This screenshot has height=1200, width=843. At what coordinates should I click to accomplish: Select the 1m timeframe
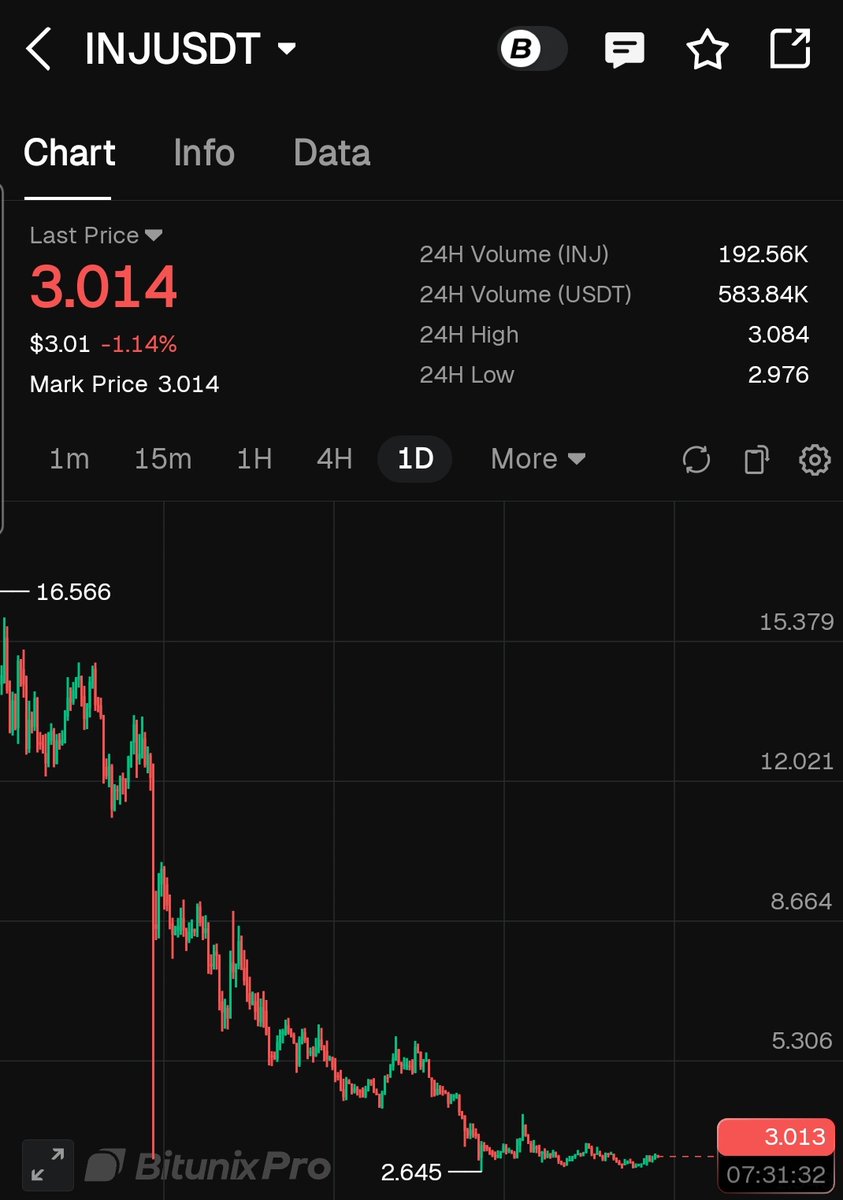click(x=69, y=459)
